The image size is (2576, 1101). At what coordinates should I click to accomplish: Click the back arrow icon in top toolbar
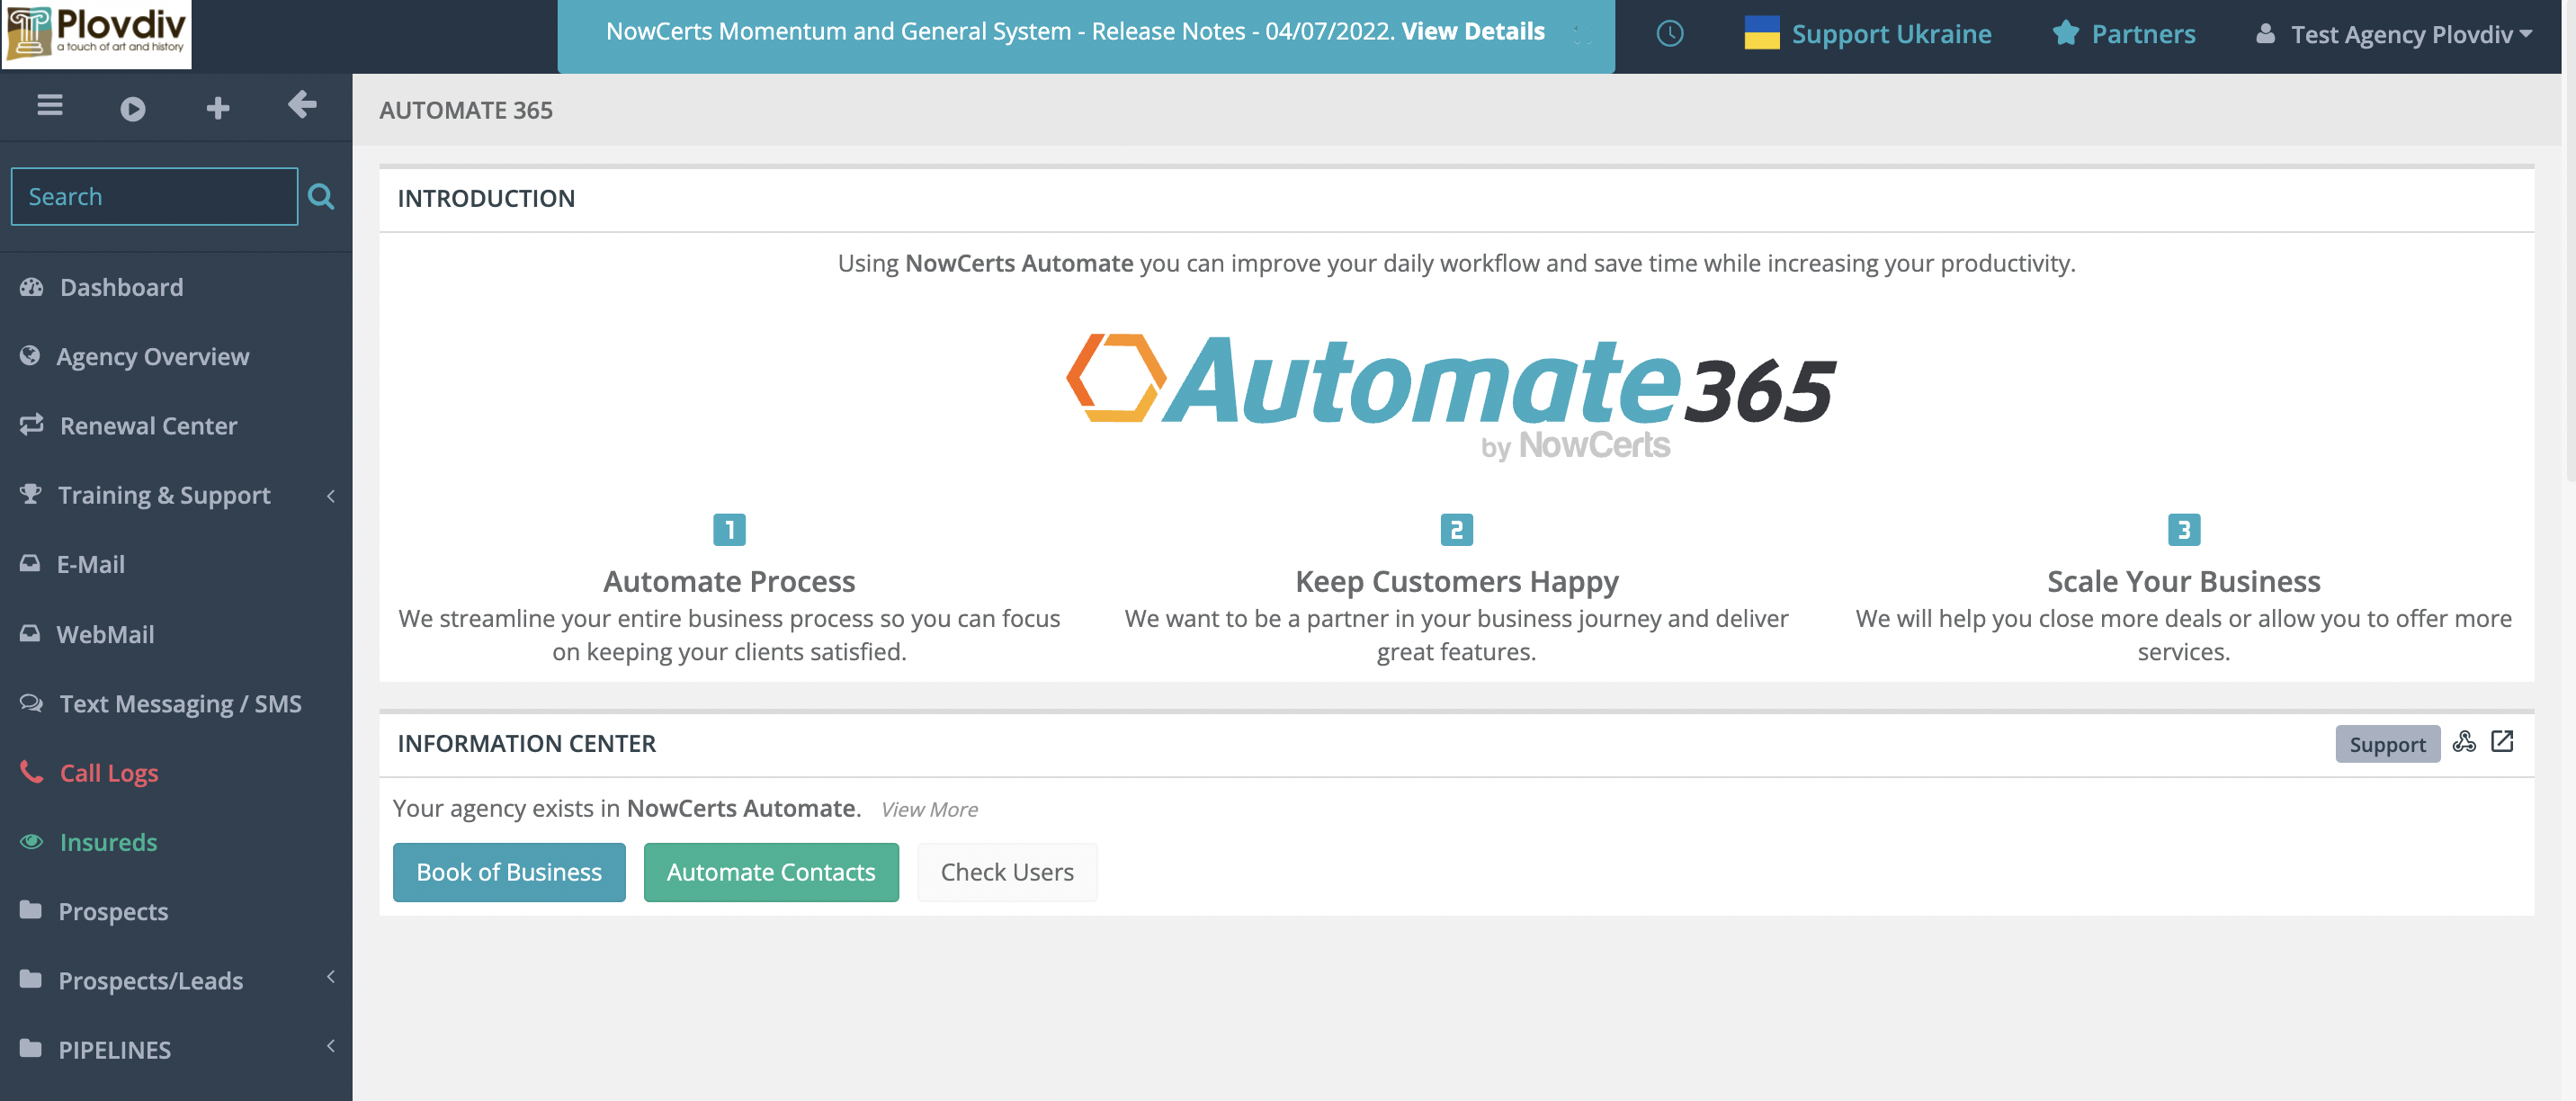point(300,105)
